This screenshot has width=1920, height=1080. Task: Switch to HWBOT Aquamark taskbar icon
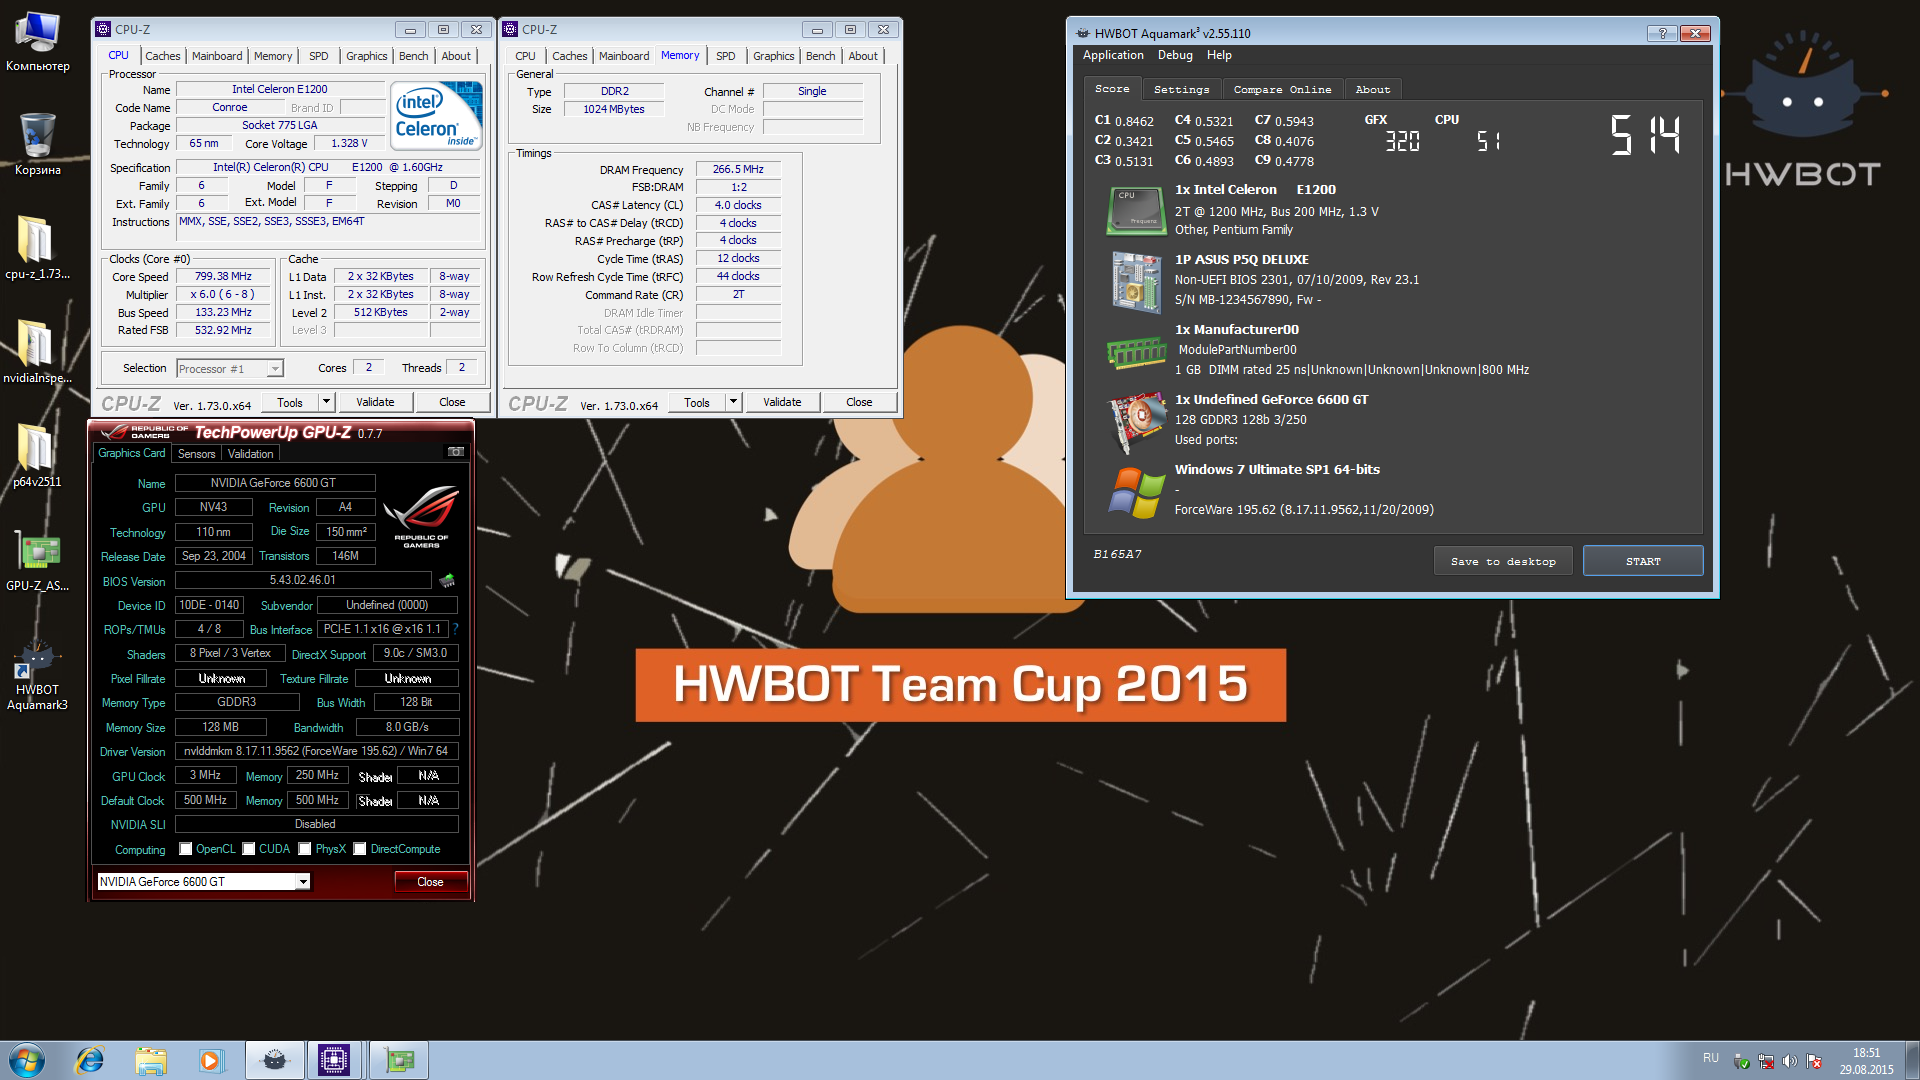[x=274, y=1060]
